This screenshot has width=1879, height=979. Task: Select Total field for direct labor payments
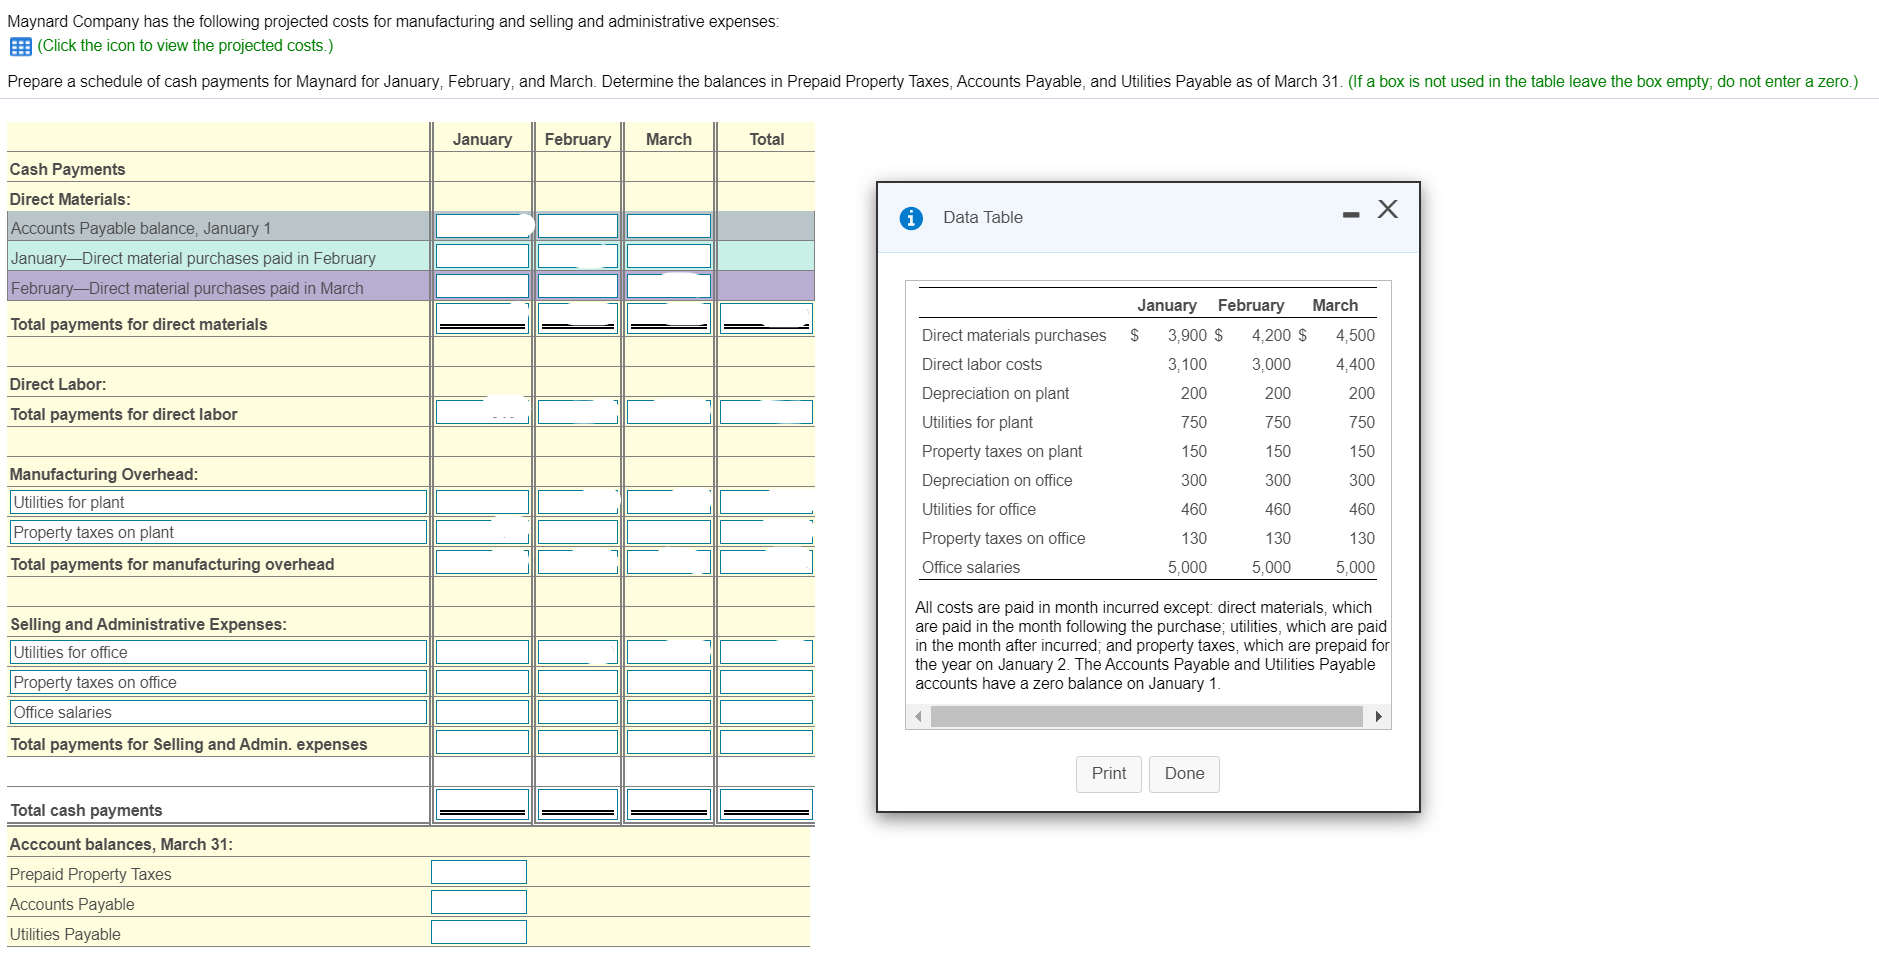click(766, 412)
